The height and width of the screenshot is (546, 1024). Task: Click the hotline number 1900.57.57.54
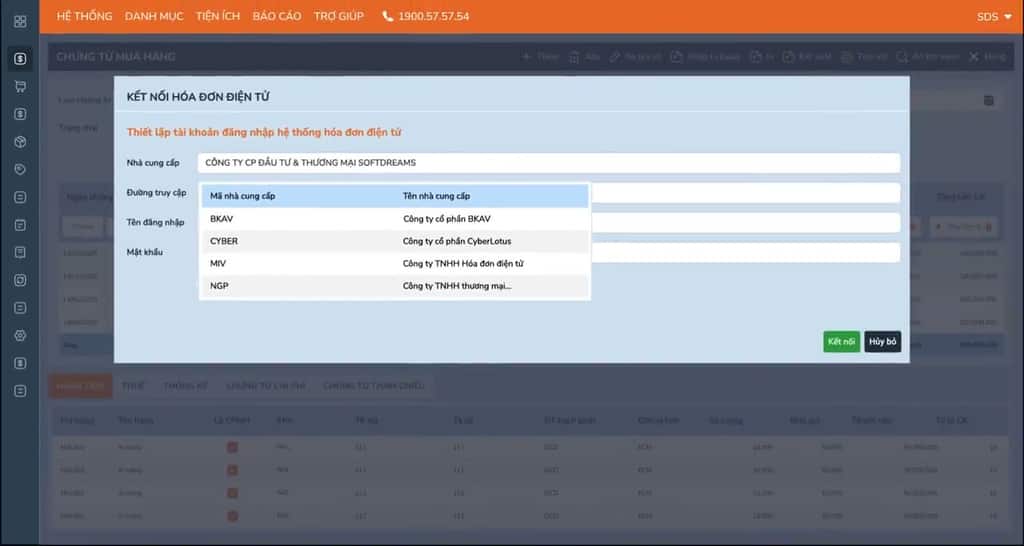click(434, 16)
